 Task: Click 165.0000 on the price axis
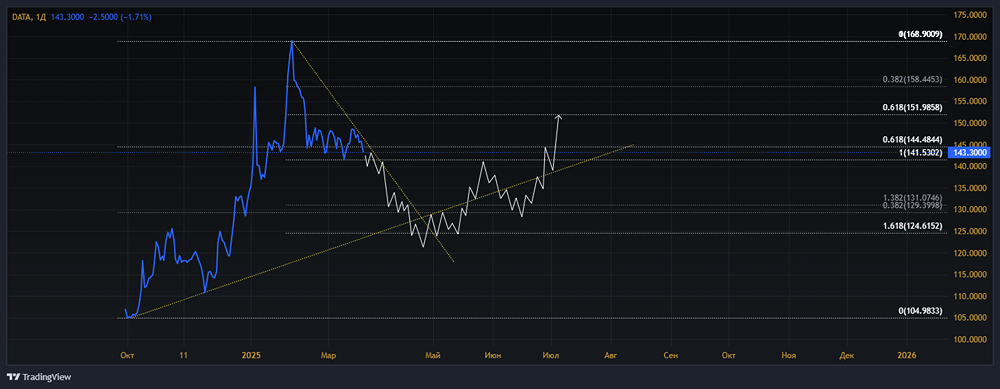tap(970, 58)
